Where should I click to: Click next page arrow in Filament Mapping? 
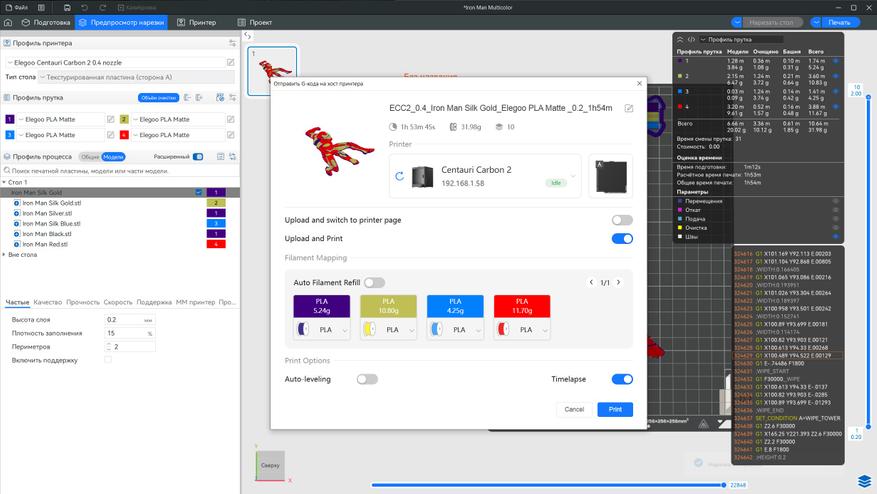coord(619,283)
